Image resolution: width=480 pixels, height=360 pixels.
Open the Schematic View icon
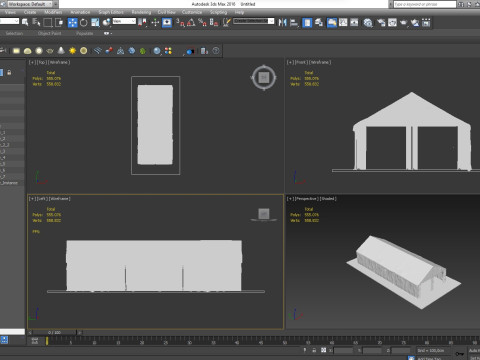[354, 22]
